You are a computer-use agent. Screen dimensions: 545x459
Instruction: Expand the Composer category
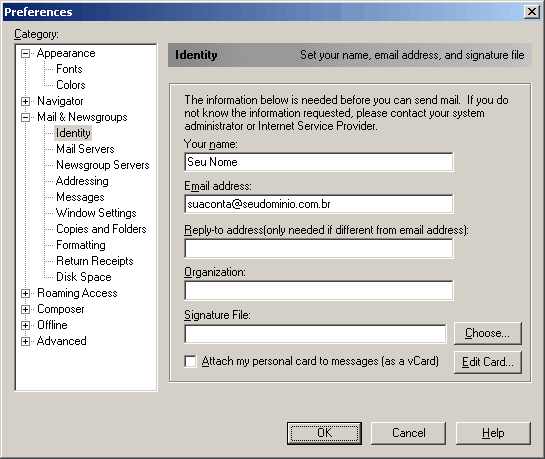(25, 309)
